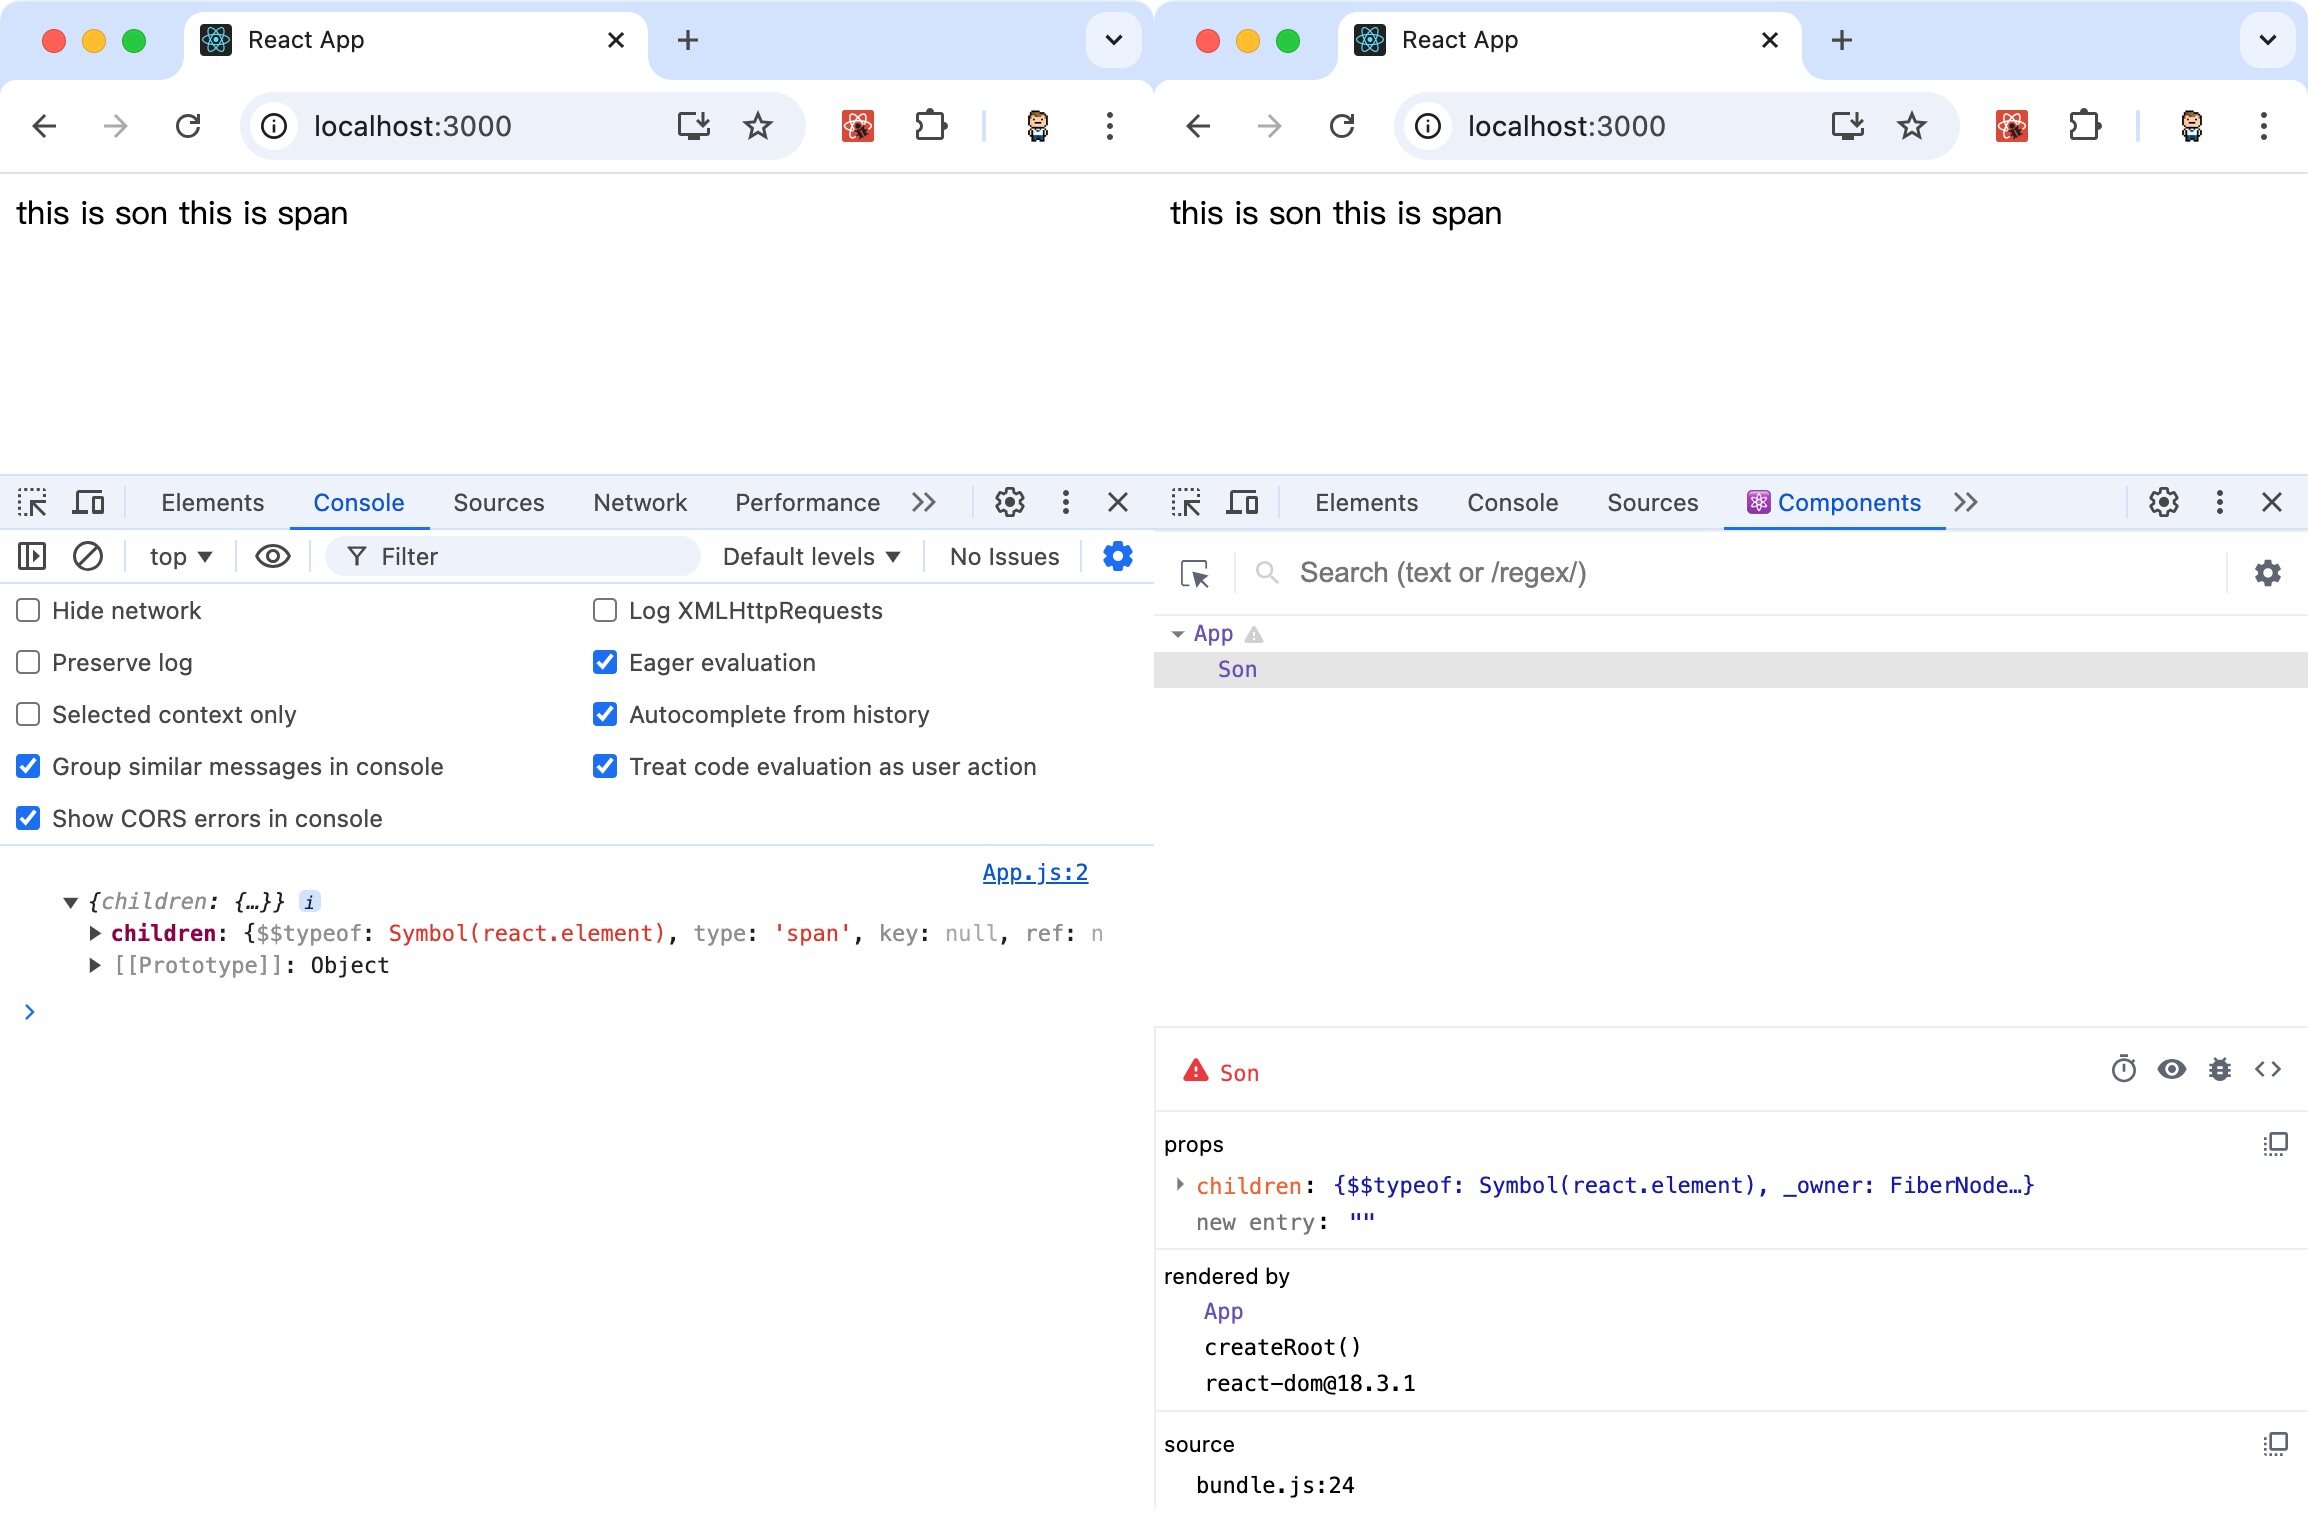Collapse the App component tree node
The image size is (2308, 1522).
coord(1177,634)
